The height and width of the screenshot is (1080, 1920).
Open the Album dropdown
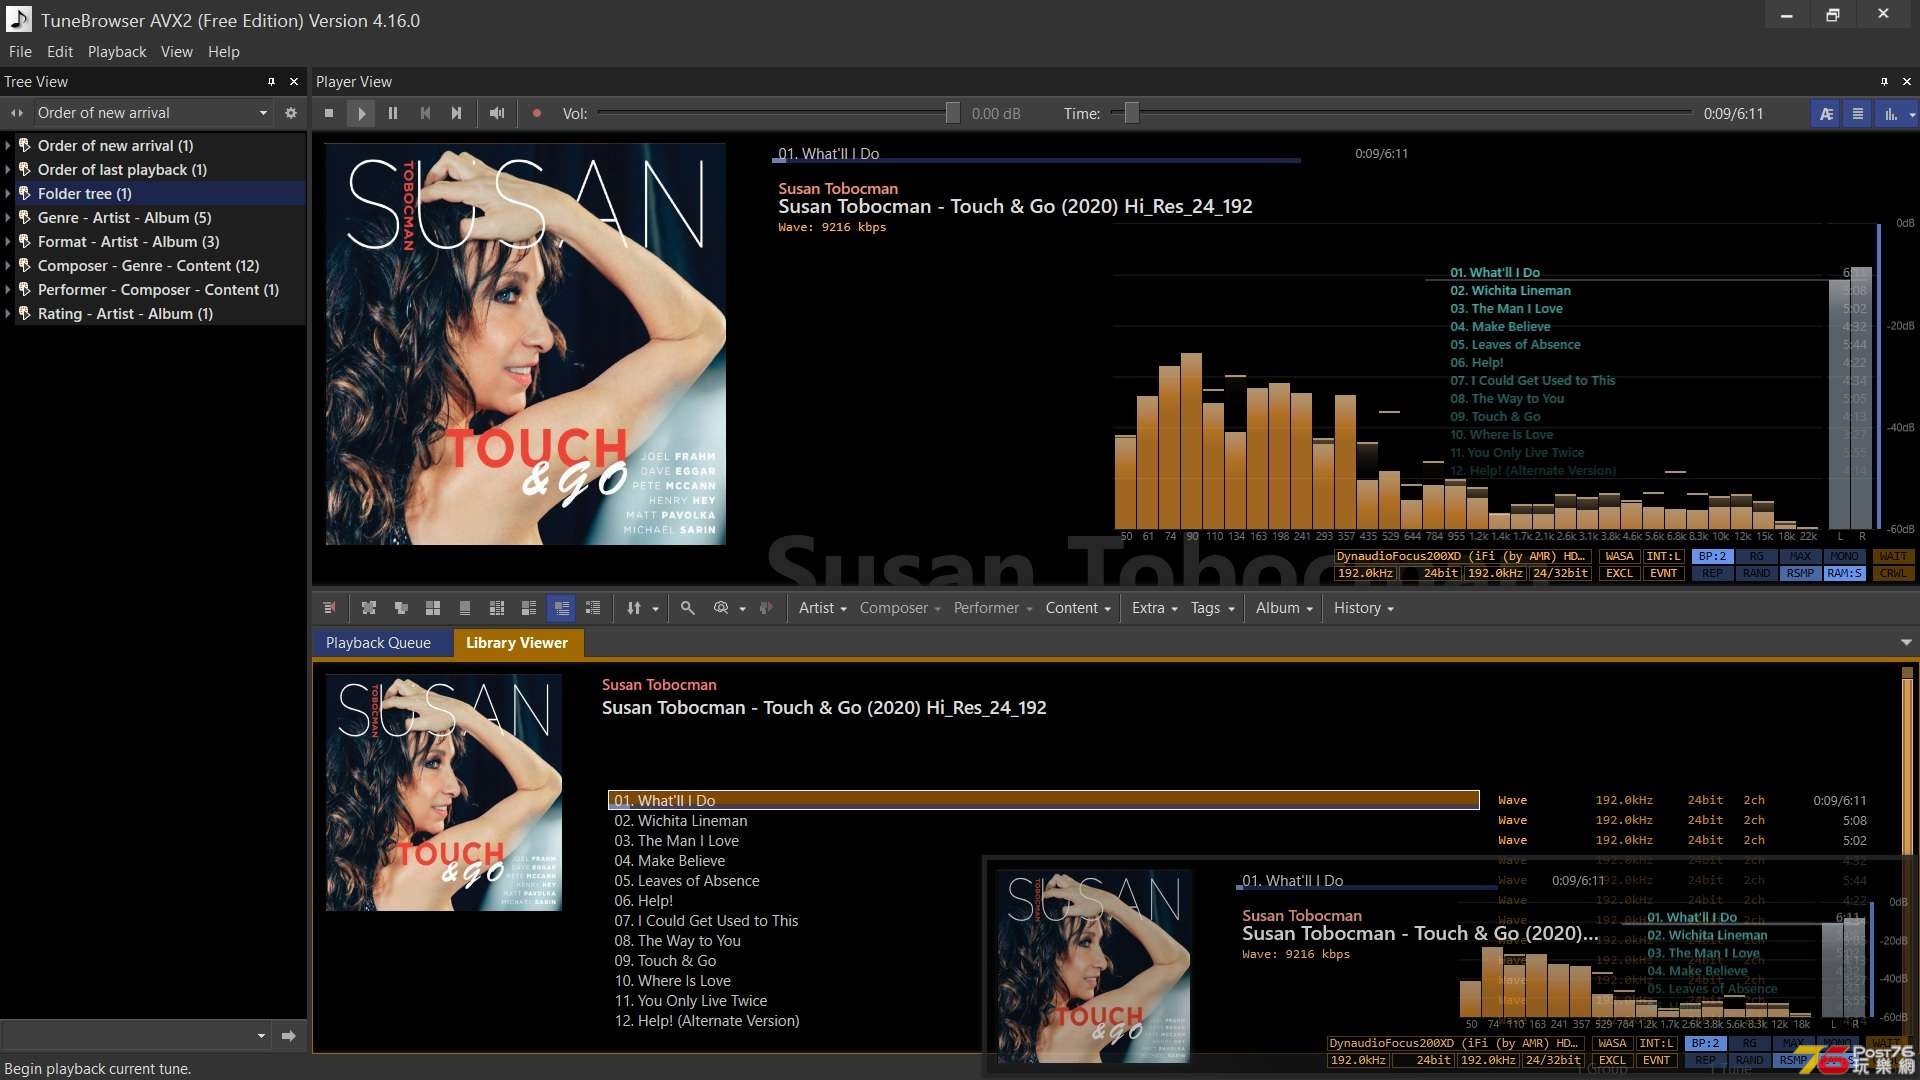click(x=1284, y=608)
